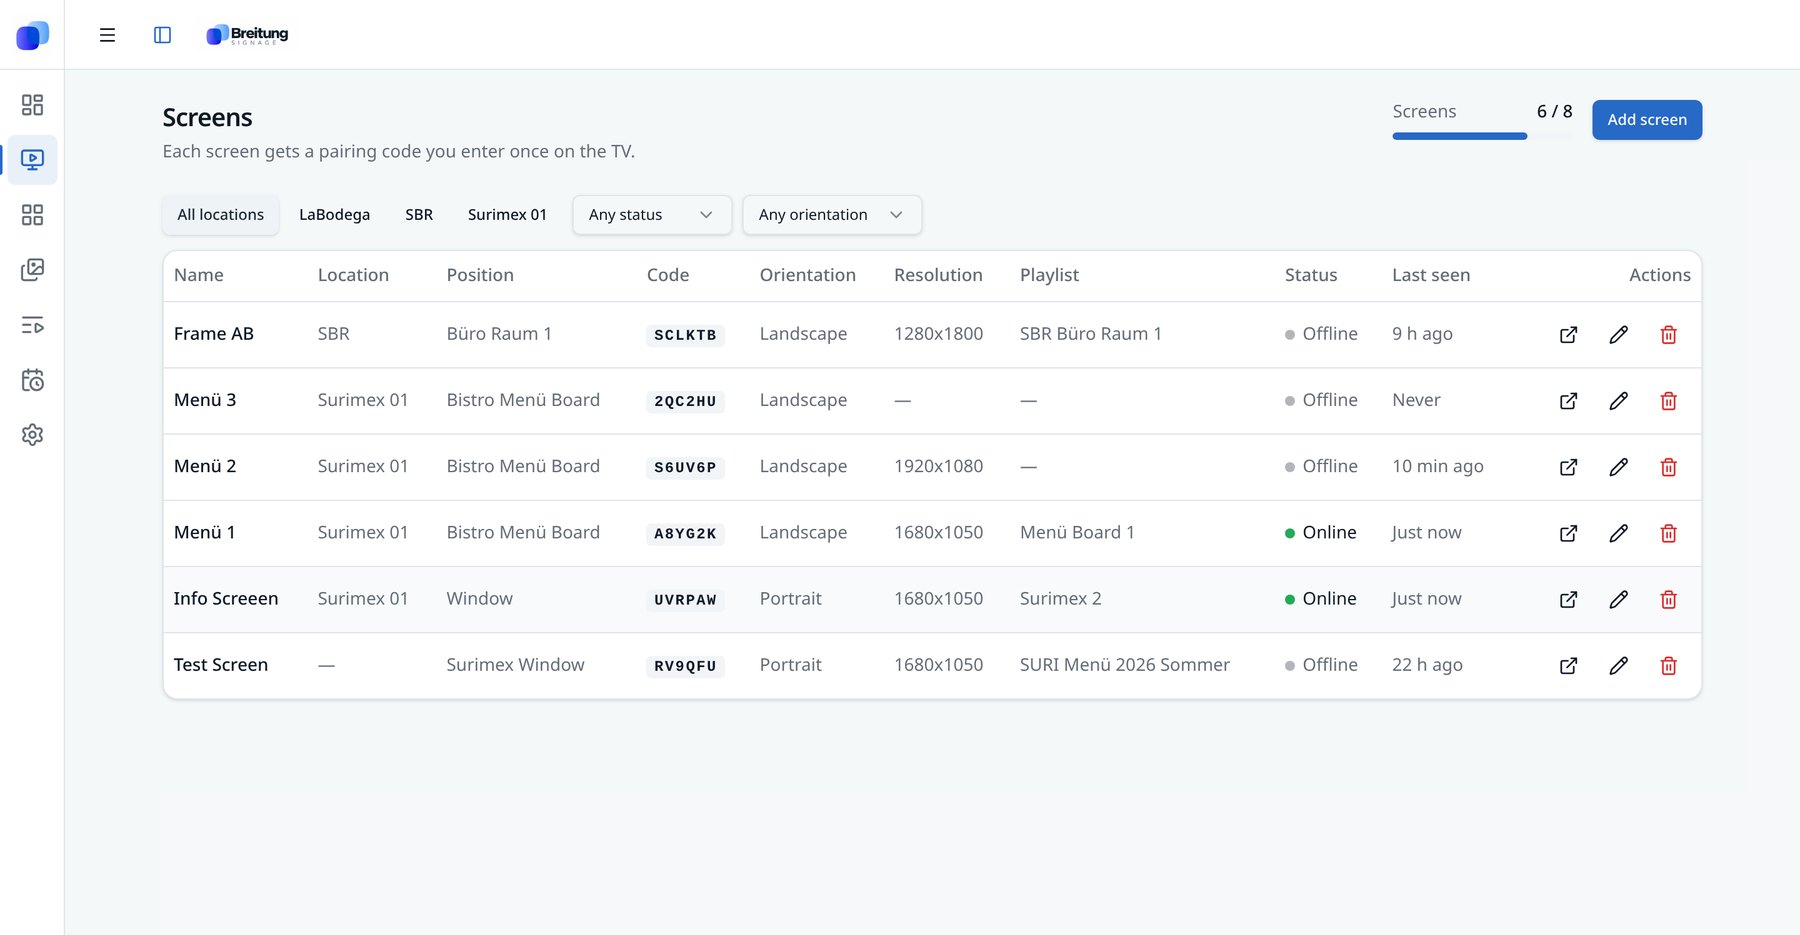The height and width of the screenshot is (935, 1800).
Task: Click the 1280x1800 resolution cell
Action: (938, 334)
